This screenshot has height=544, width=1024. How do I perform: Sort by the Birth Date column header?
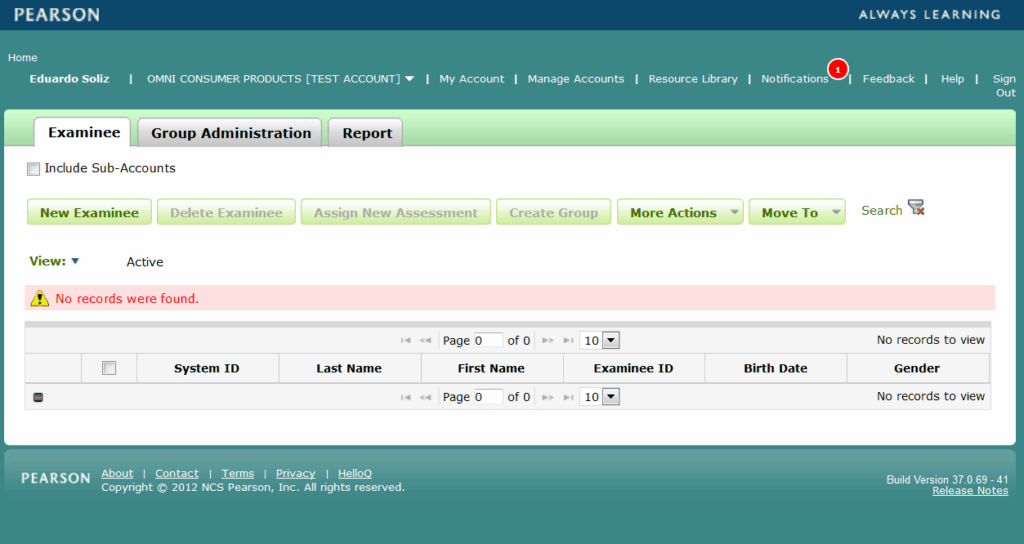pos(776,368)
